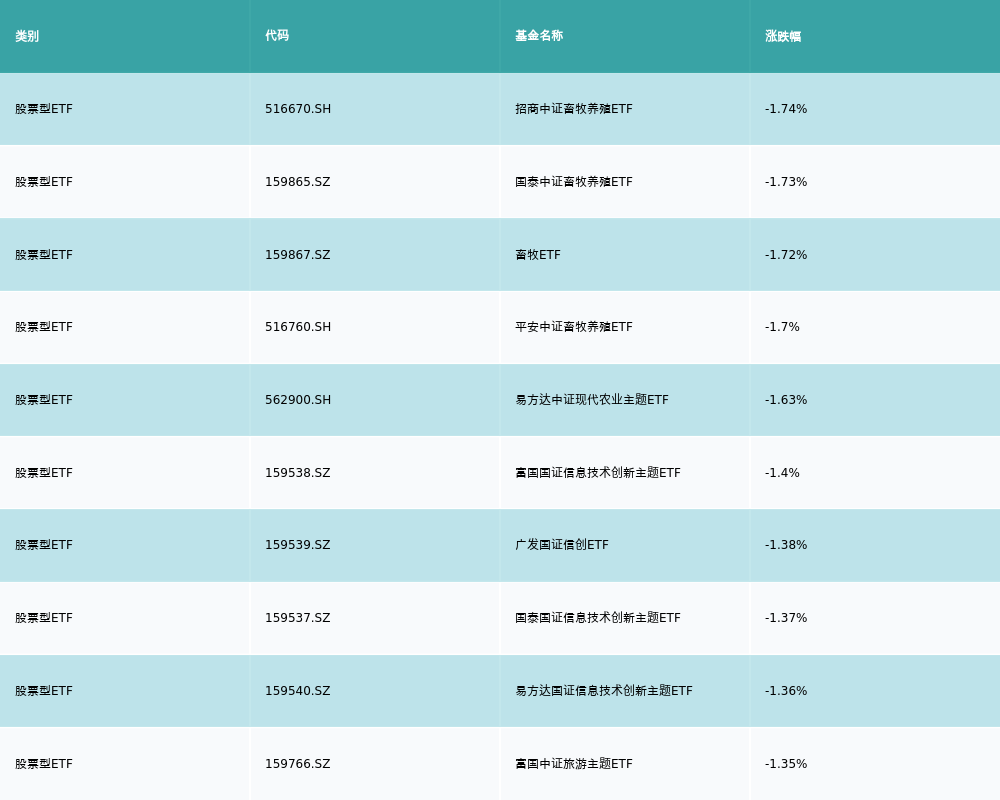Click fund code 516670.SH
The height and width of the screenshot is (800, 1000).
tap(298, 109)
